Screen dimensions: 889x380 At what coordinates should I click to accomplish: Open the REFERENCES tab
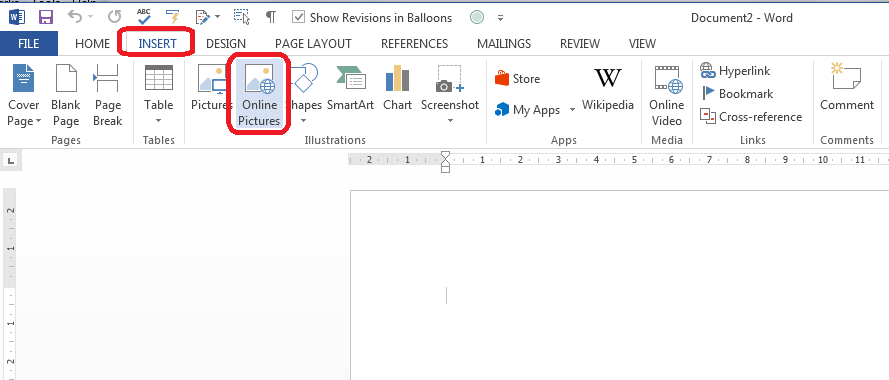click(414, 44)
